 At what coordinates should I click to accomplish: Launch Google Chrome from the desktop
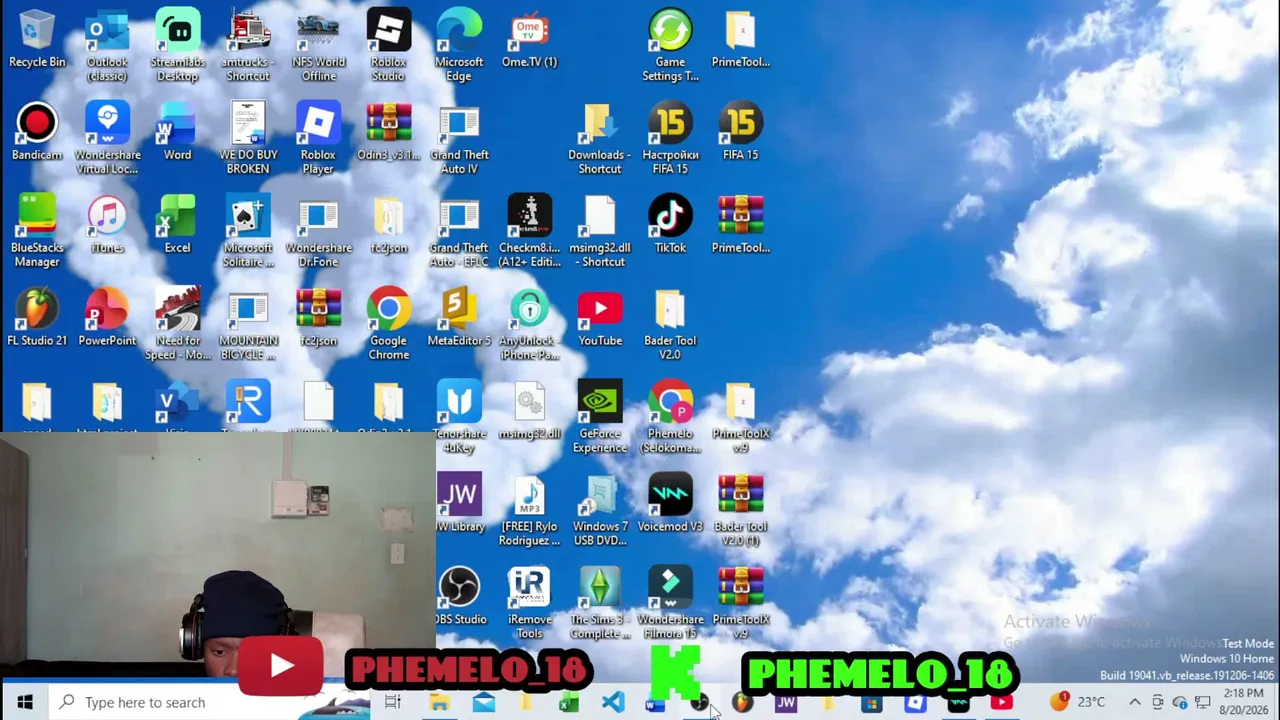[x=389, y=326]
